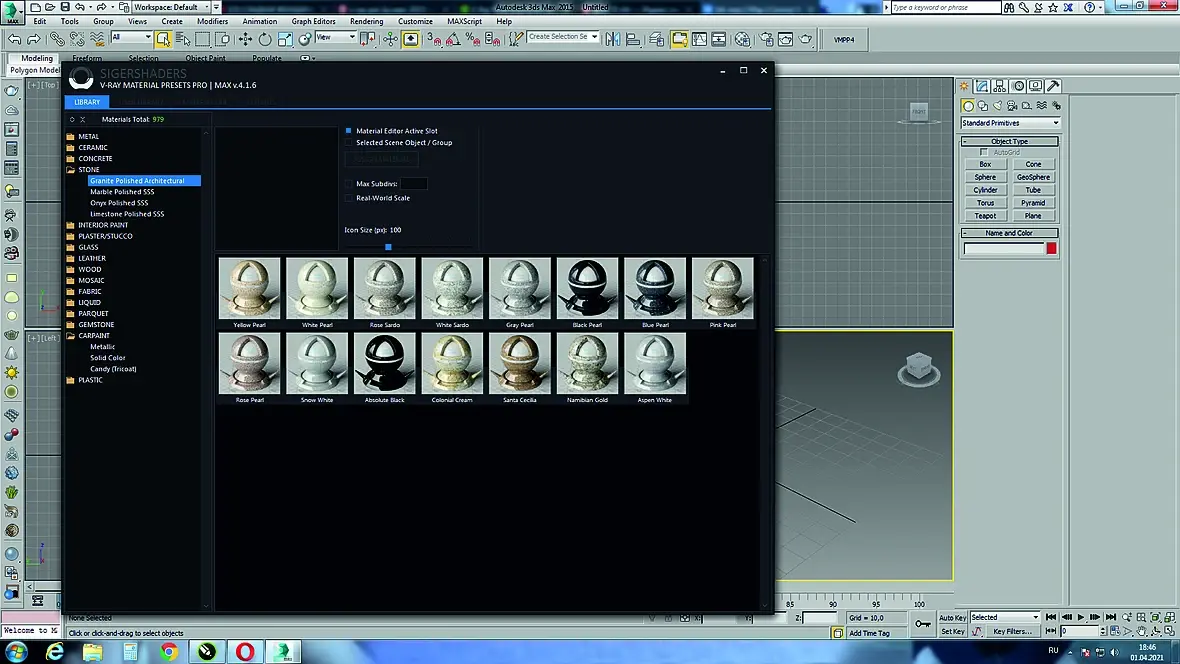Click the GeoSphere primitive button
This screenshot has height=664, width=1180.
1033,177
